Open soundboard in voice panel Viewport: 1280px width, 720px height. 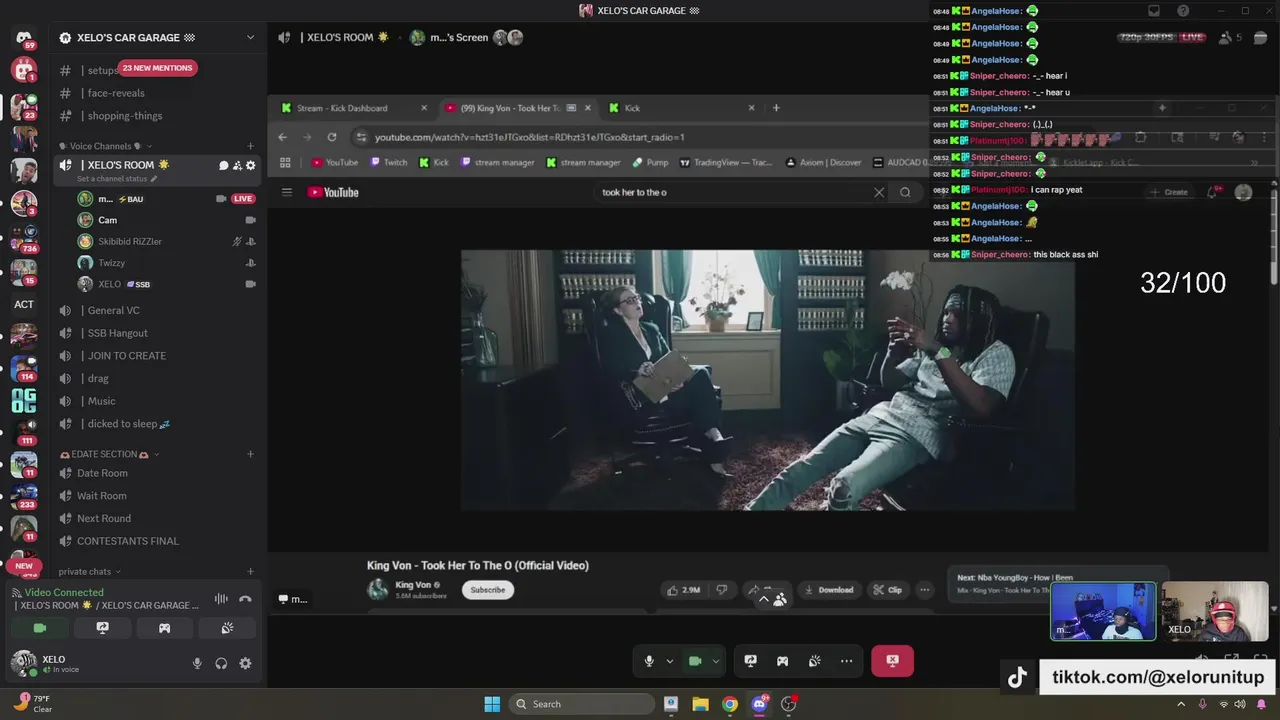[x=227, y=628]
